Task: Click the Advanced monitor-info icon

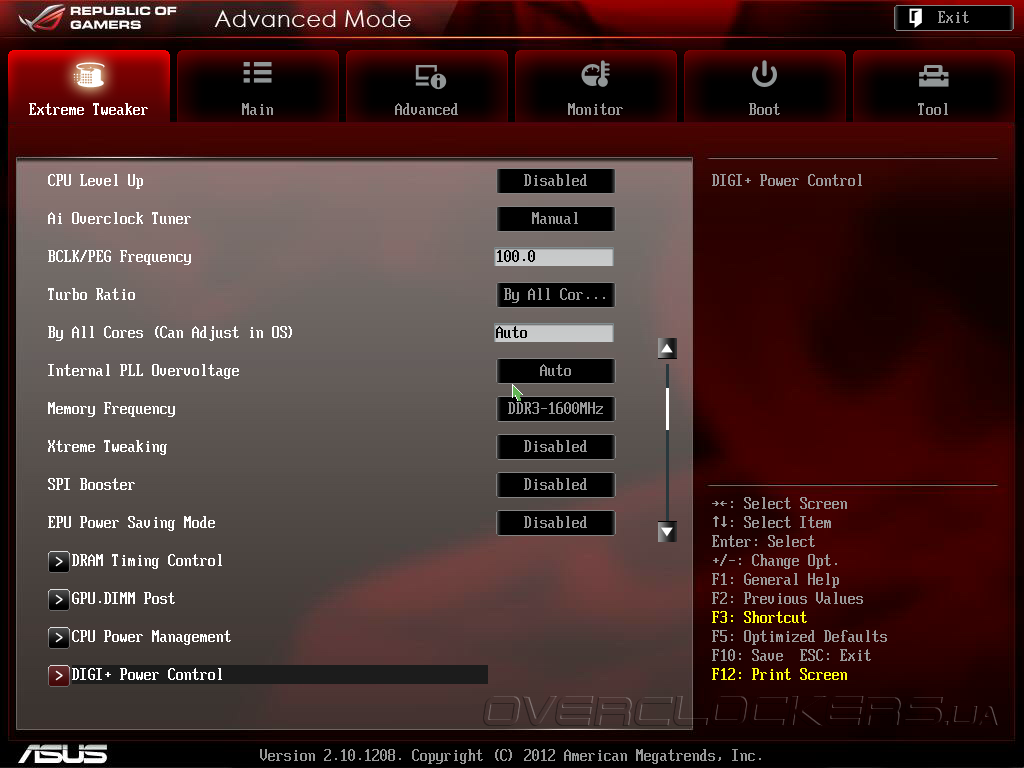Action: pos(430,76)
